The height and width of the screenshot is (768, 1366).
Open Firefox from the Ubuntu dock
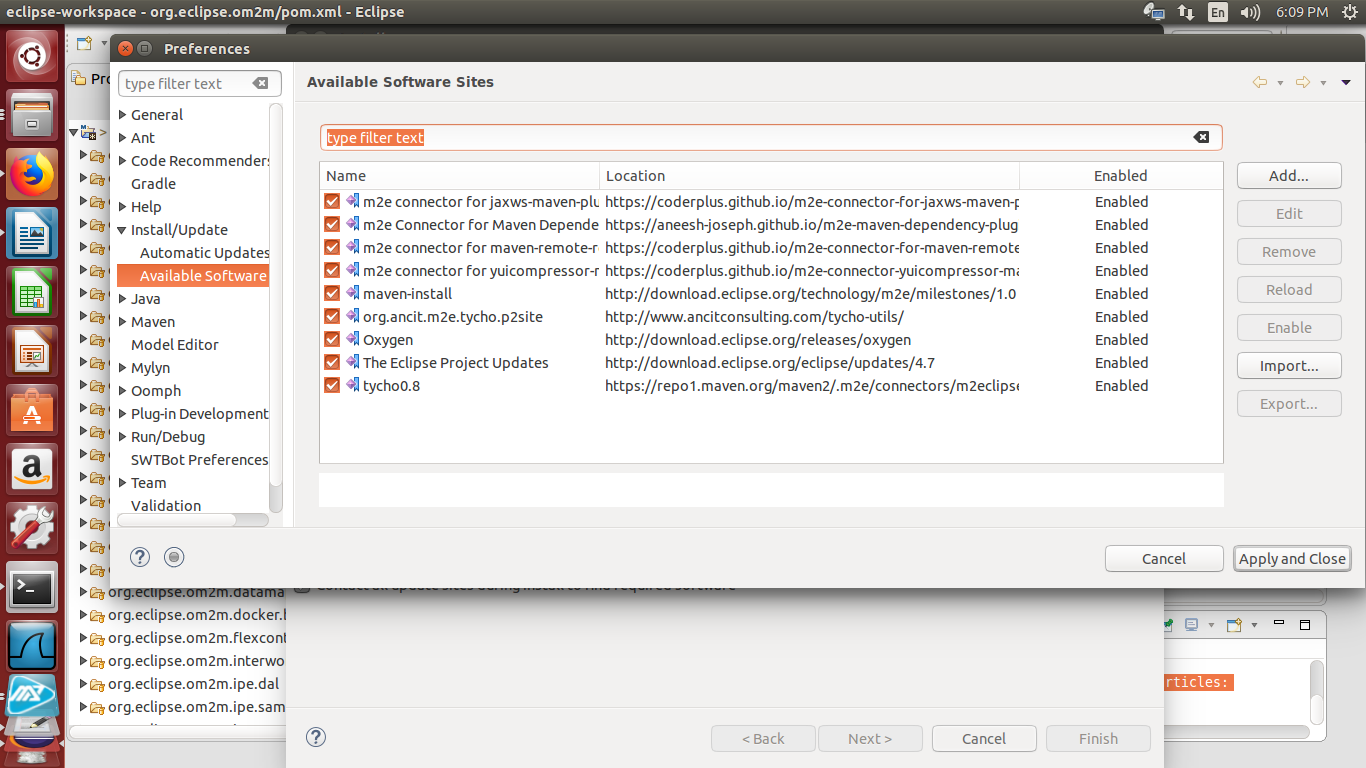(32, 175)
